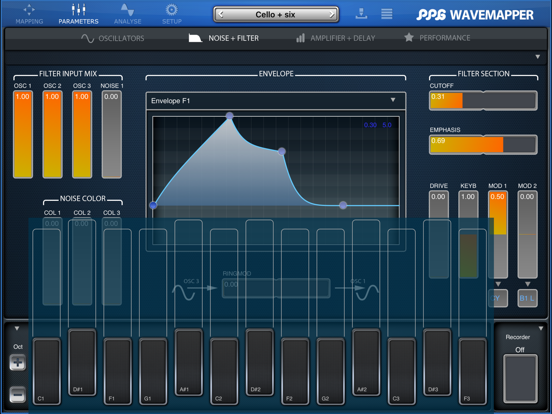The image size is (552, 414).
Task: Click the B1 L modulation source button
Action: pos(527,299)
